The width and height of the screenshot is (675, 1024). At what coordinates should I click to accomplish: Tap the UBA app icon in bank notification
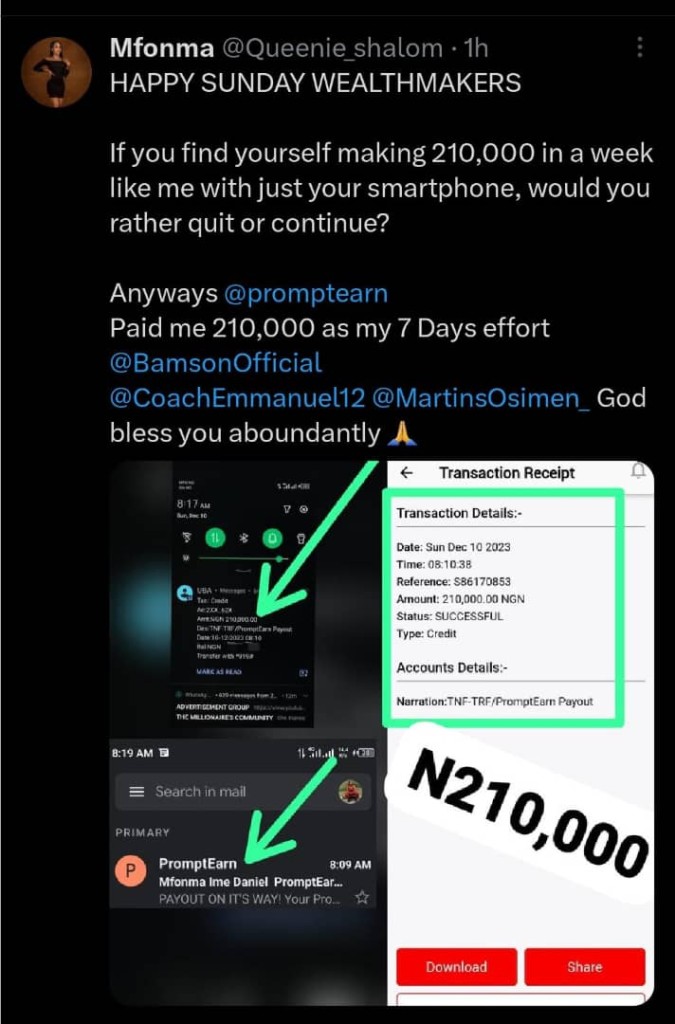coord(185,593)
